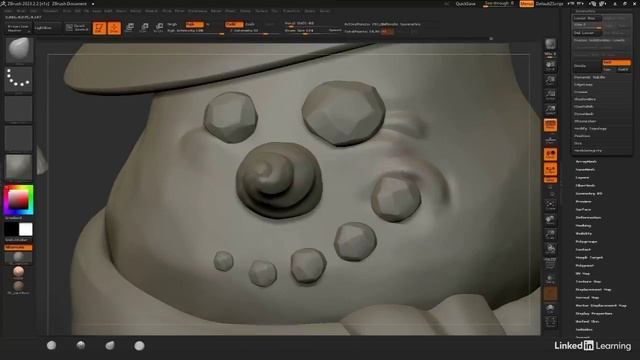Expand the ShadowBox section
Viewport: 640px width, 360px height.
tap(585, 99)
